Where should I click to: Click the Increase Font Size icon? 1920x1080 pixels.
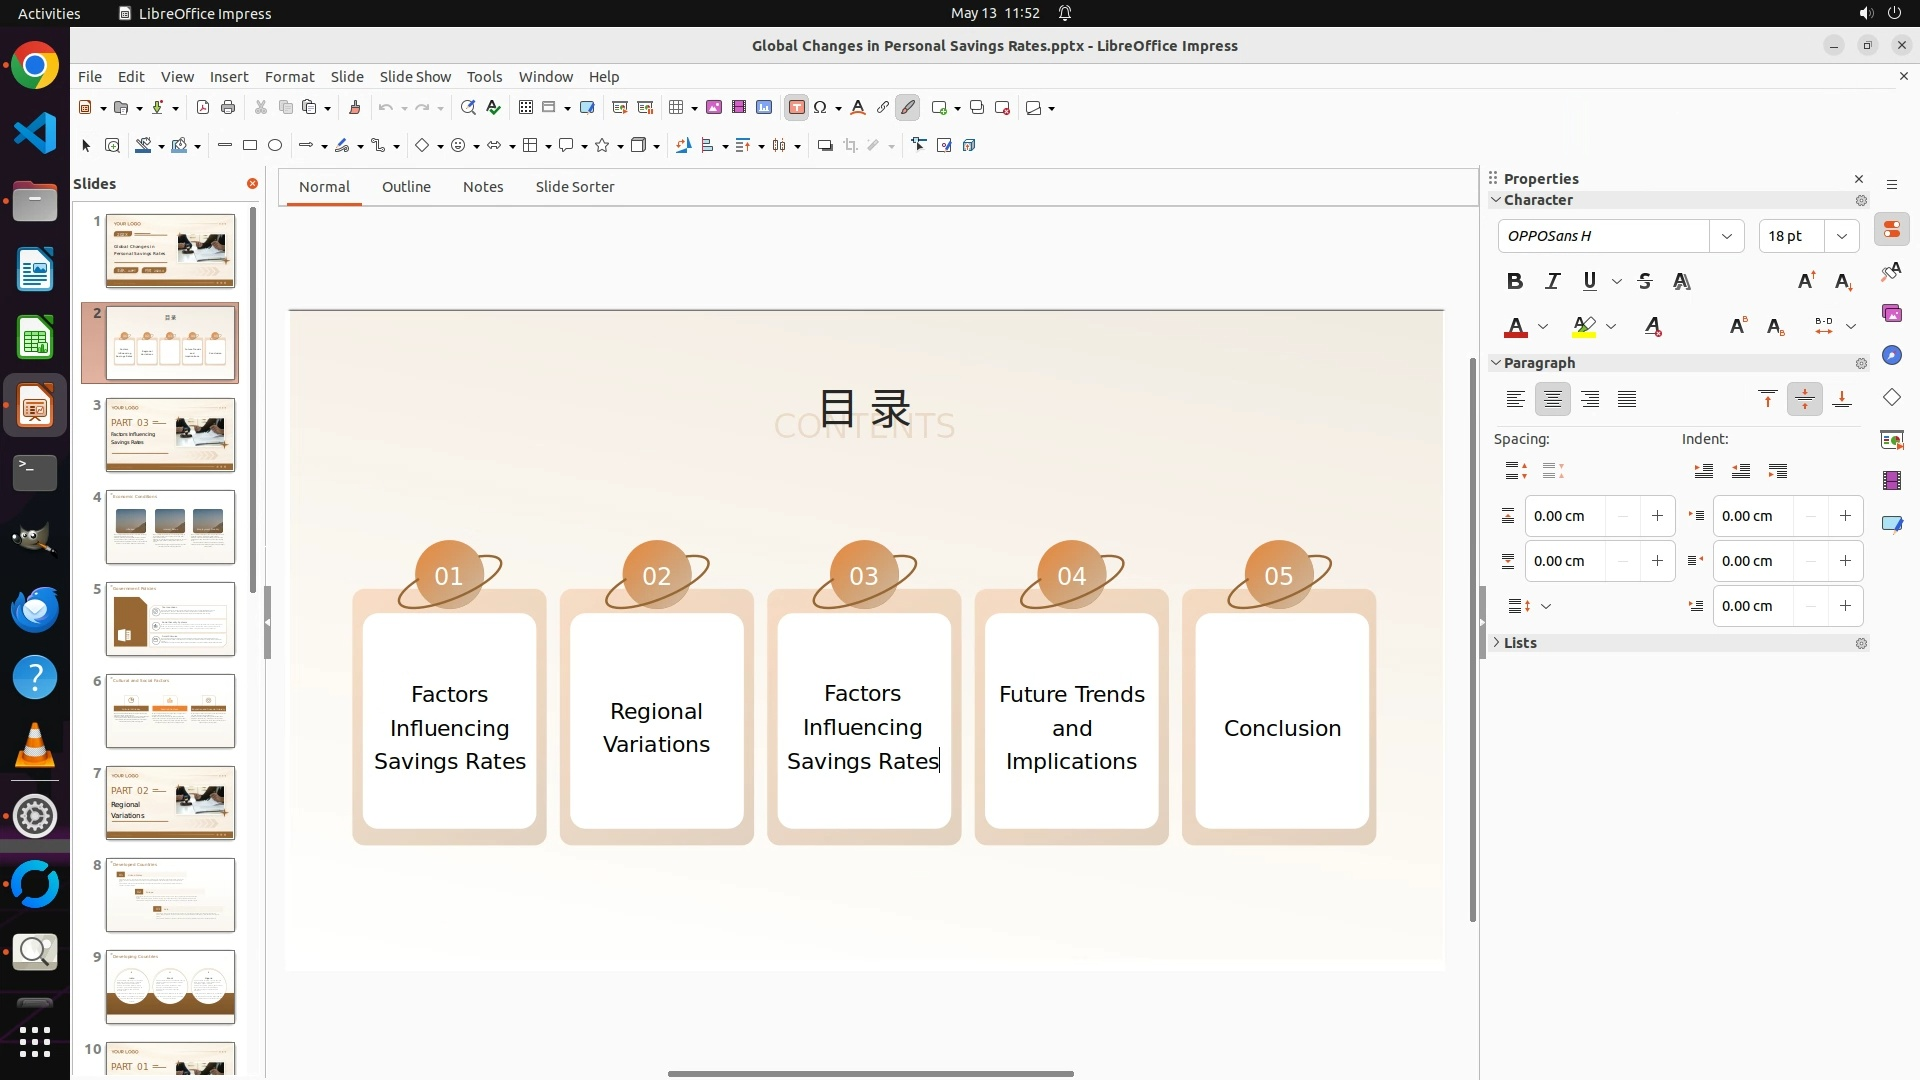(x=1806, y=282)
